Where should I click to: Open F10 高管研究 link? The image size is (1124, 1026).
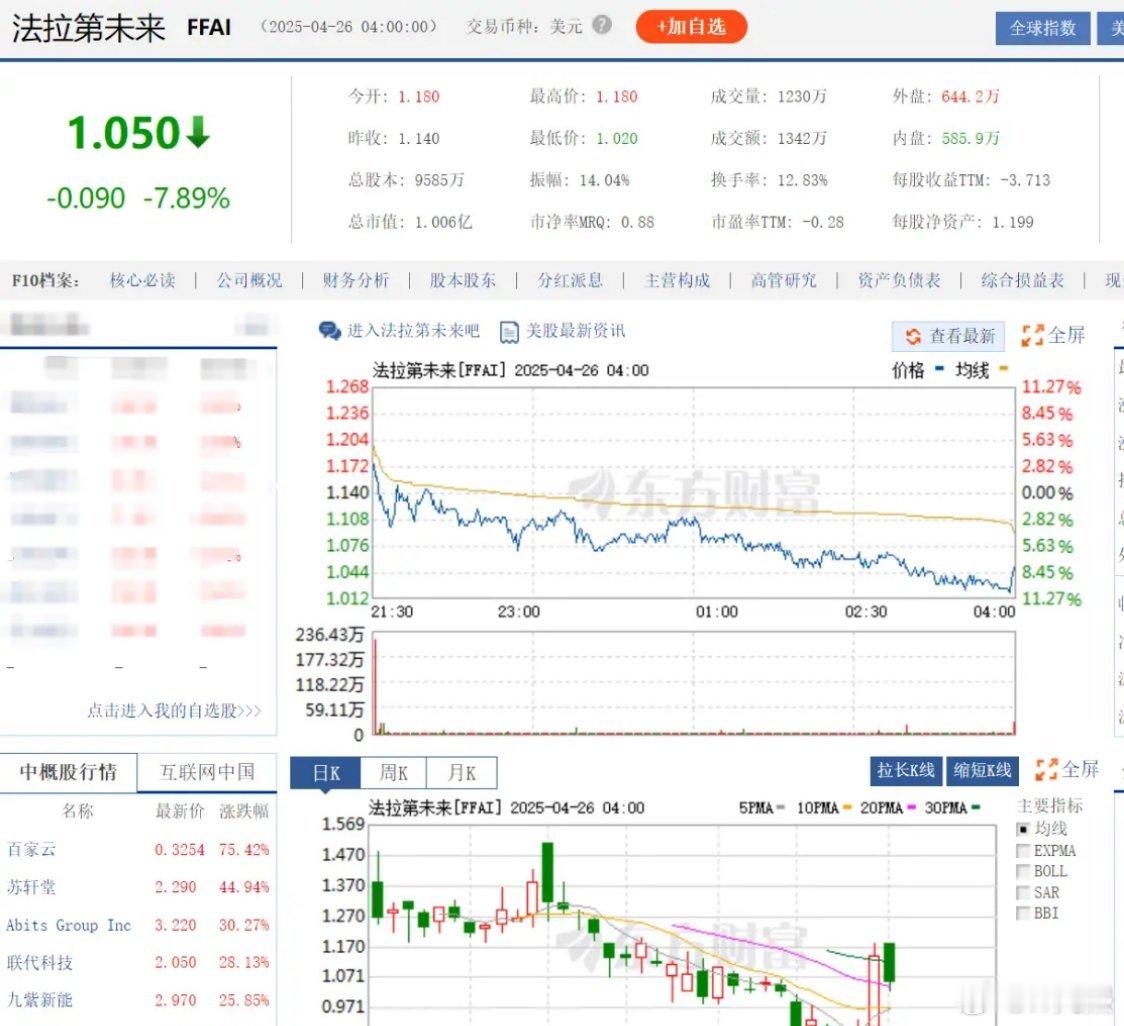[x=784, y=280]
